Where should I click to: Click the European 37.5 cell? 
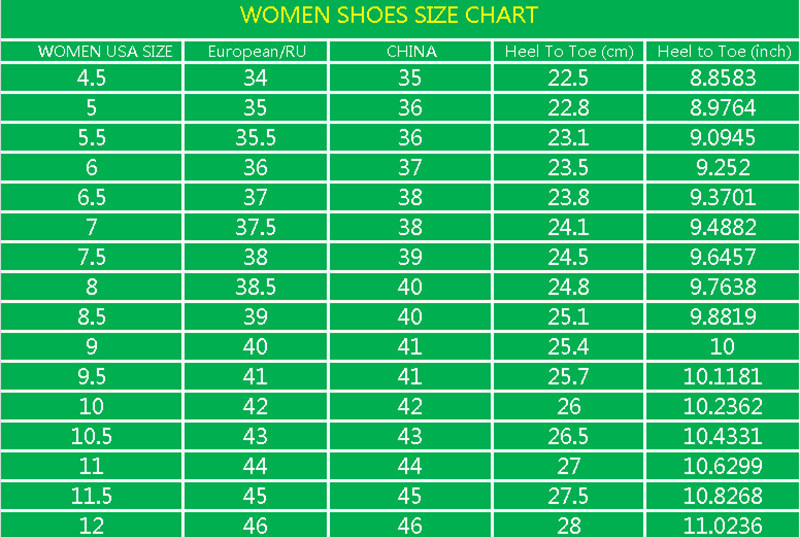point(255,228)
